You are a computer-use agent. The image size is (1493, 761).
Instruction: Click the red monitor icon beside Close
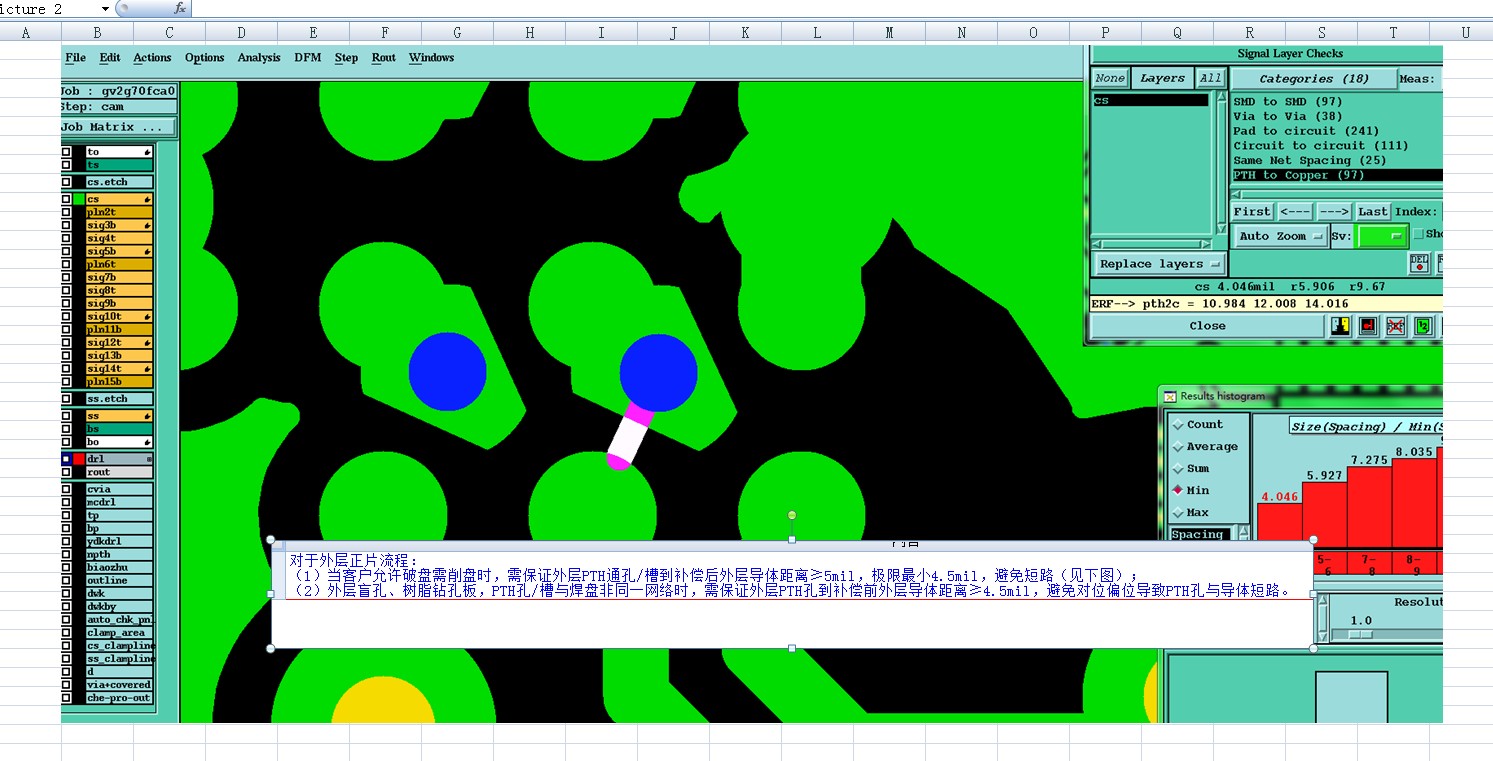coord(1368,326)
